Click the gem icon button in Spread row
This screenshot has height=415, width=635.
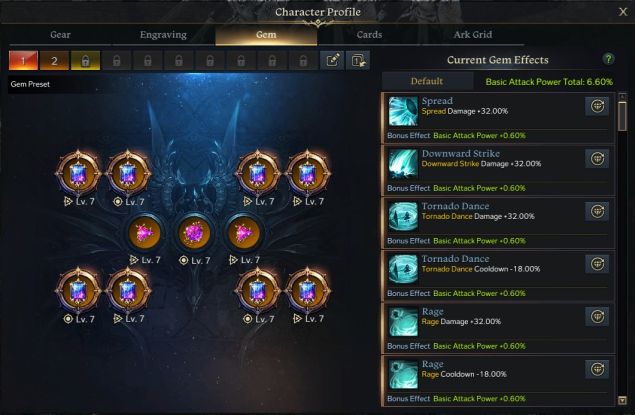597,106
